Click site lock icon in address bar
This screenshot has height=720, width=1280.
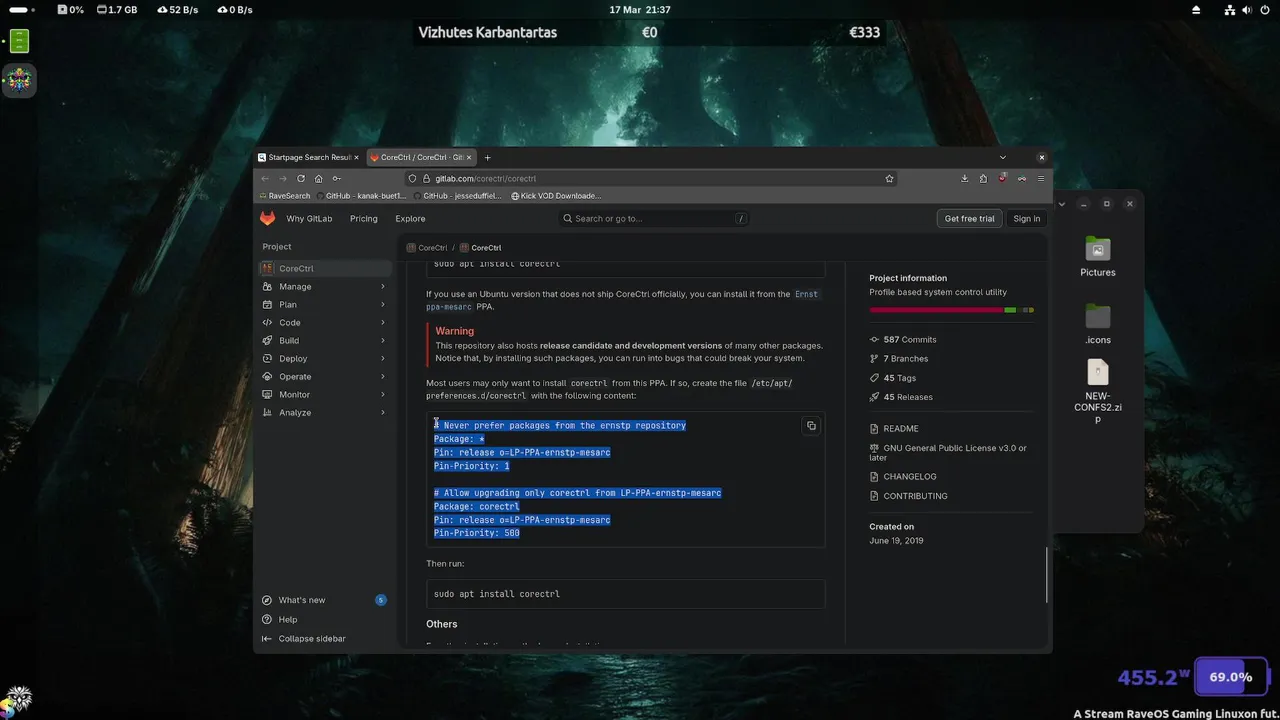click(426, 178)
